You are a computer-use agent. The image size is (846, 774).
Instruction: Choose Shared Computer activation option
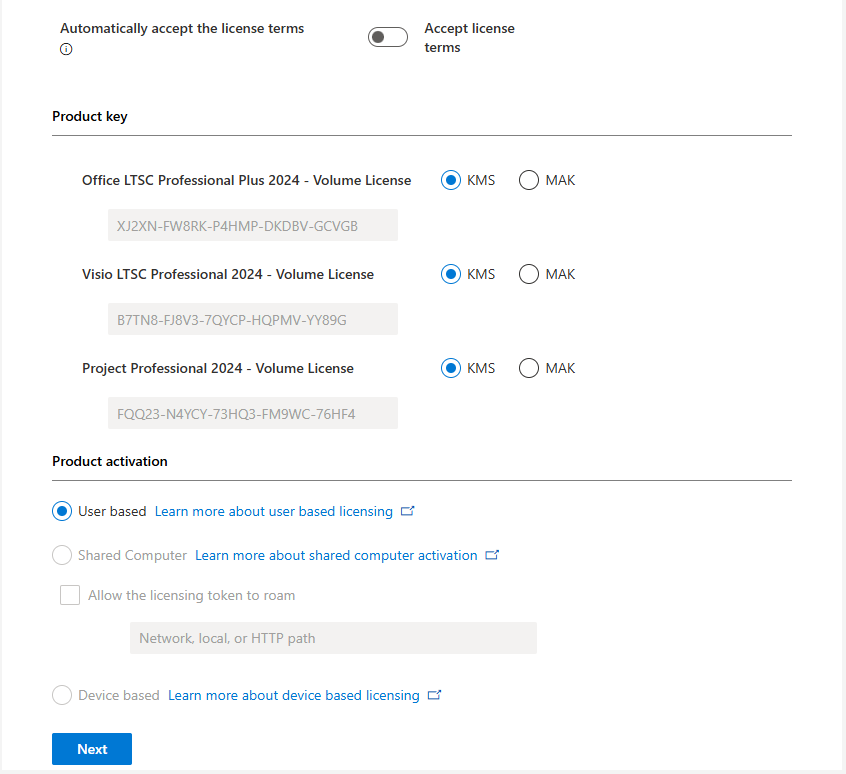62,555
